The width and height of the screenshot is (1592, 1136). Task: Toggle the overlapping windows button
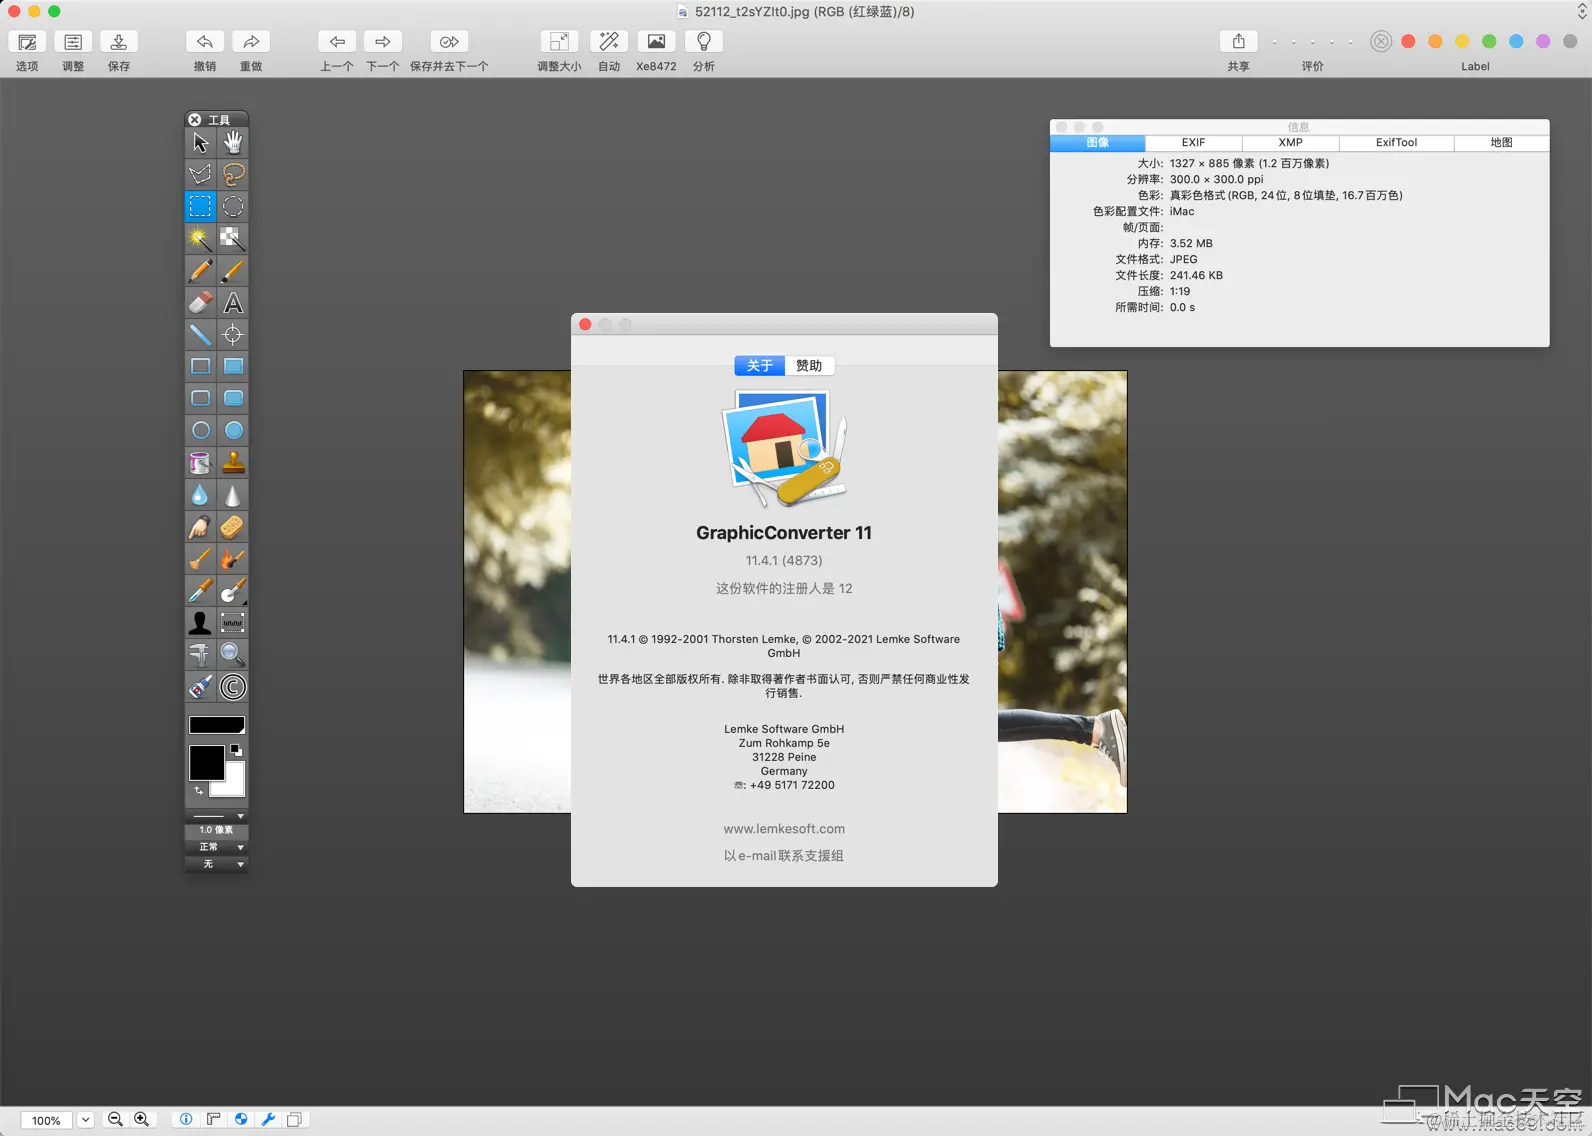click(295, 1120)
